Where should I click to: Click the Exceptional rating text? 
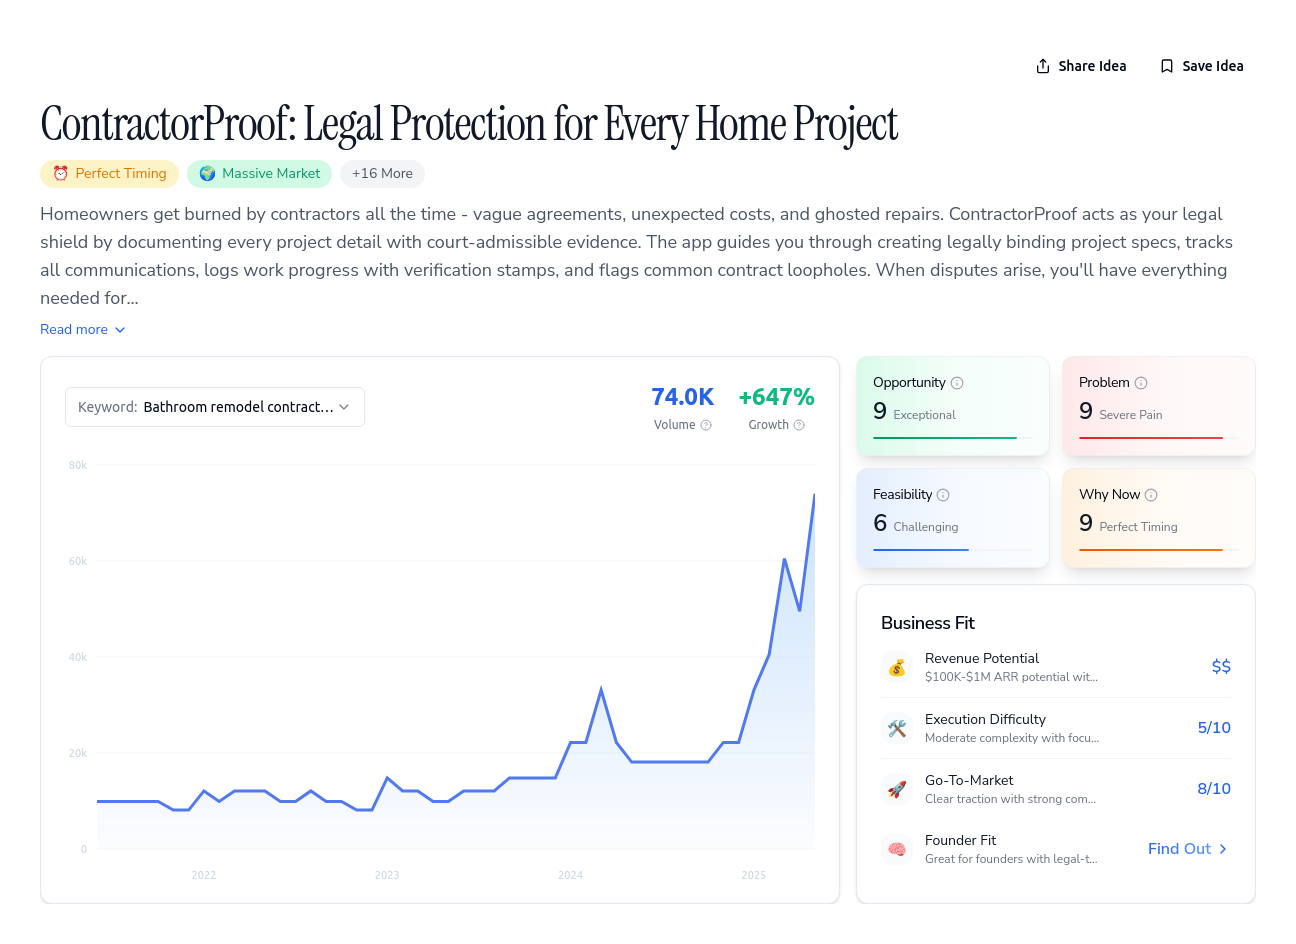[x=924, y=415]
